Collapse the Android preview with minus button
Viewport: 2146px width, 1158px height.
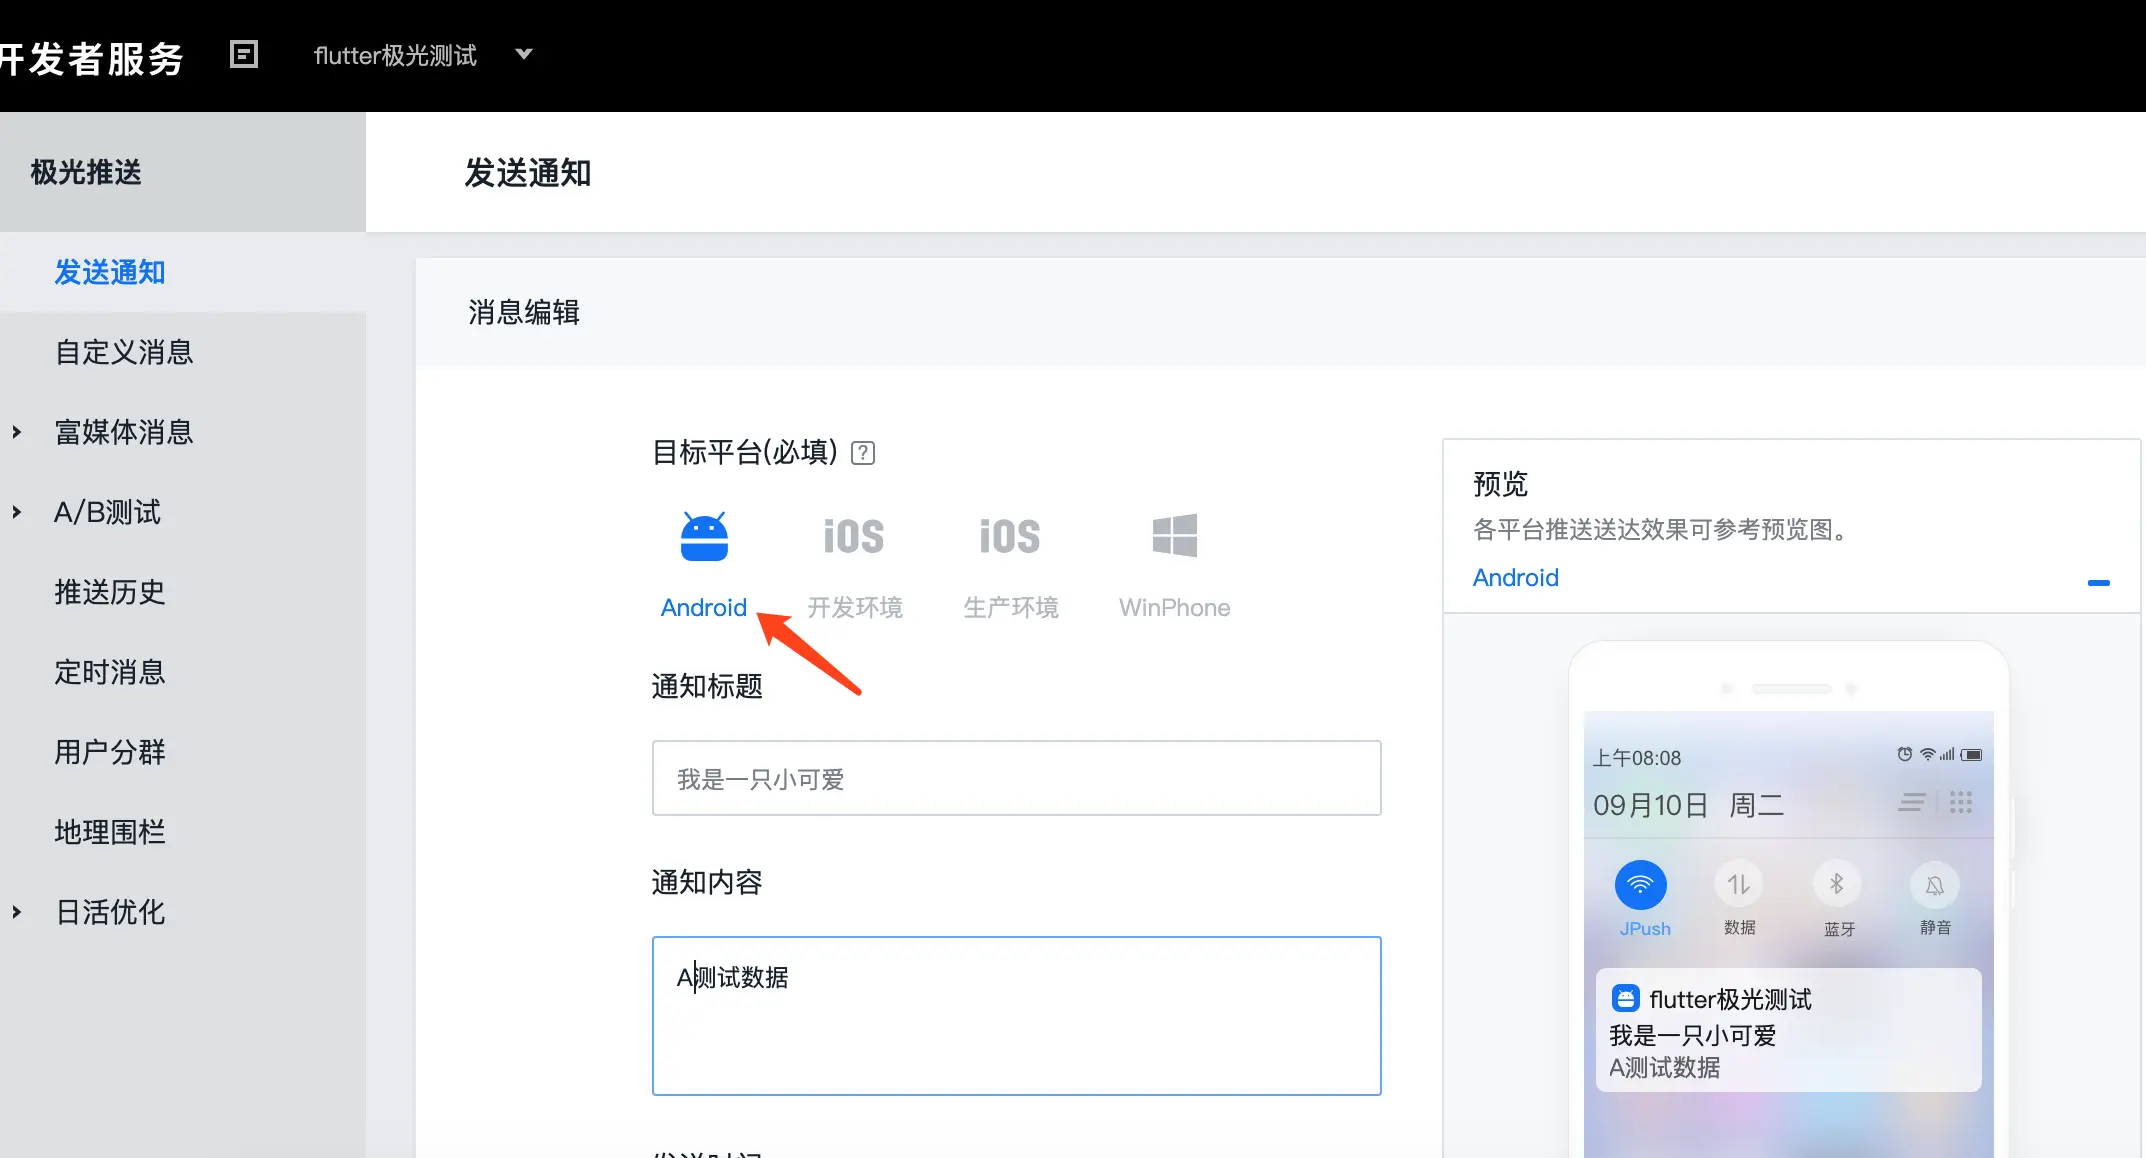tap(2098, 582)
